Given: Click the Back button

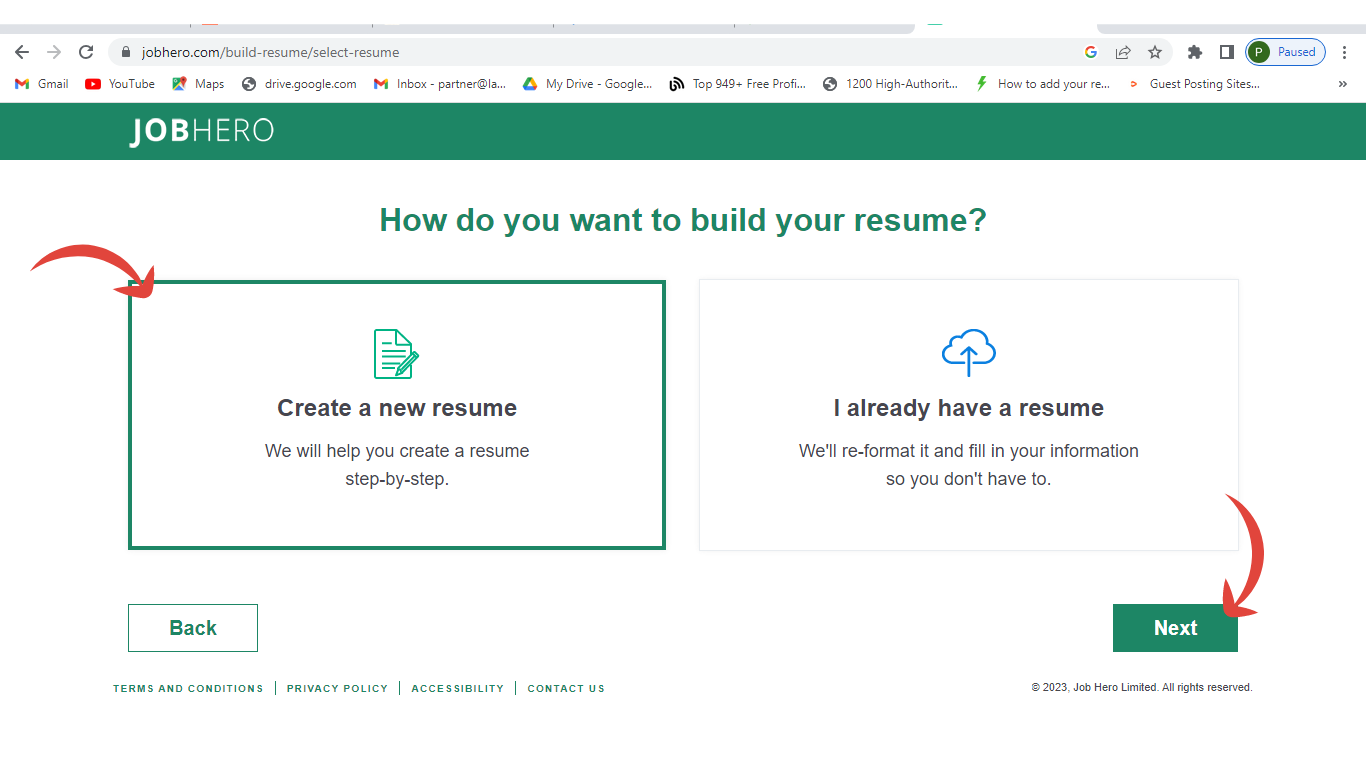Looking at the screenshot, I should point(193,628).
